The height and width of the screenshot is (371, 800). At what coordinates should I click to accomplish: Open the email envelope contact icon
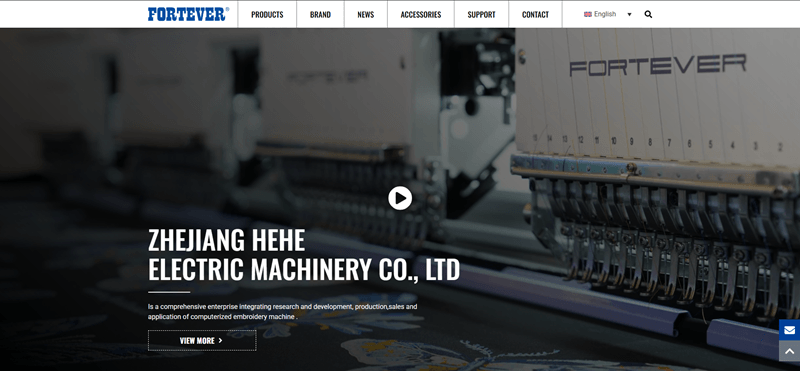[x=789, y=330]
